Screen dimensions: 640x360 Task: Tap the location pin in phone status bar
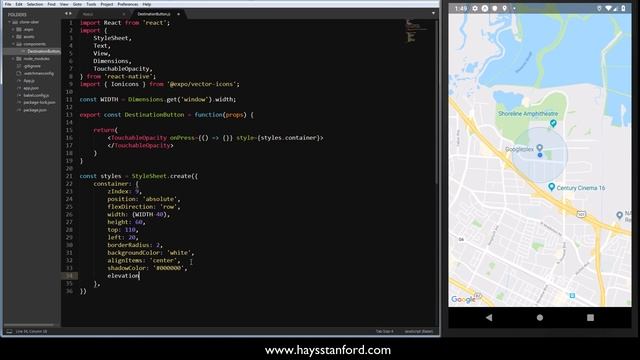[x=504, y=8]
